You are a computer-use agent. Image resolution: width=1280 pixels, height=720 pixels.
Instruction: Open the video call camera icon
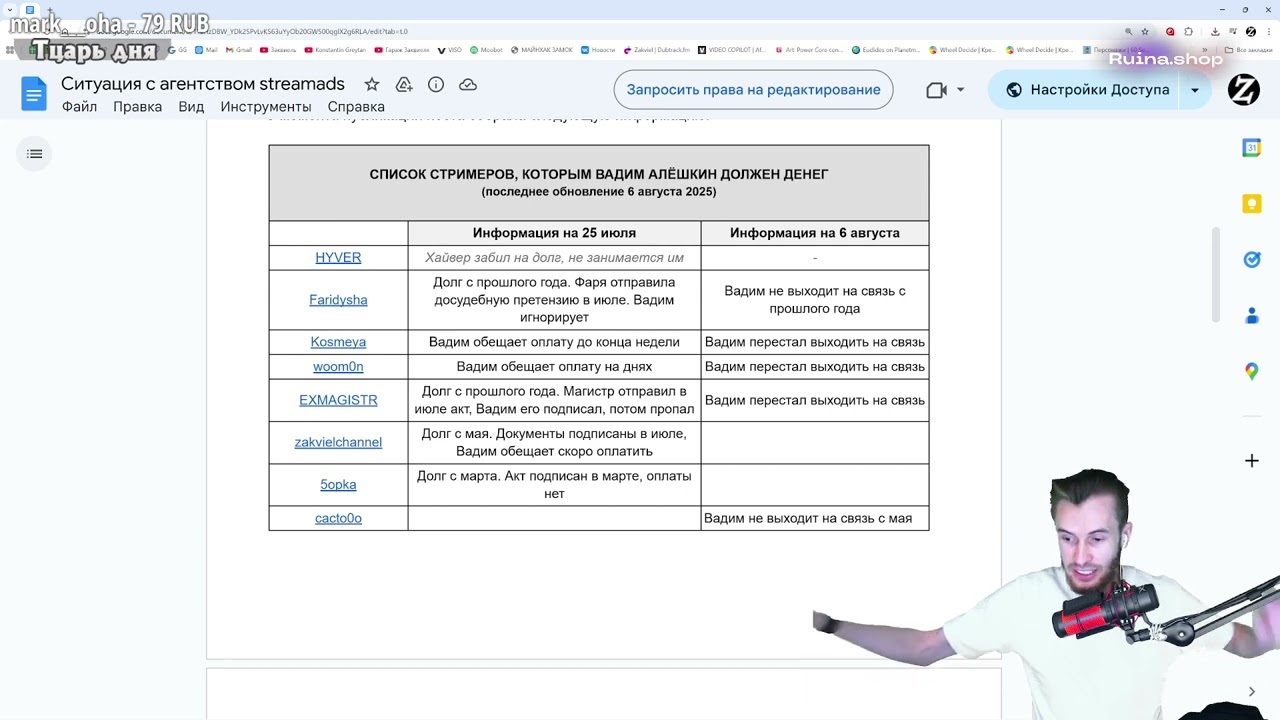point(936,90)
